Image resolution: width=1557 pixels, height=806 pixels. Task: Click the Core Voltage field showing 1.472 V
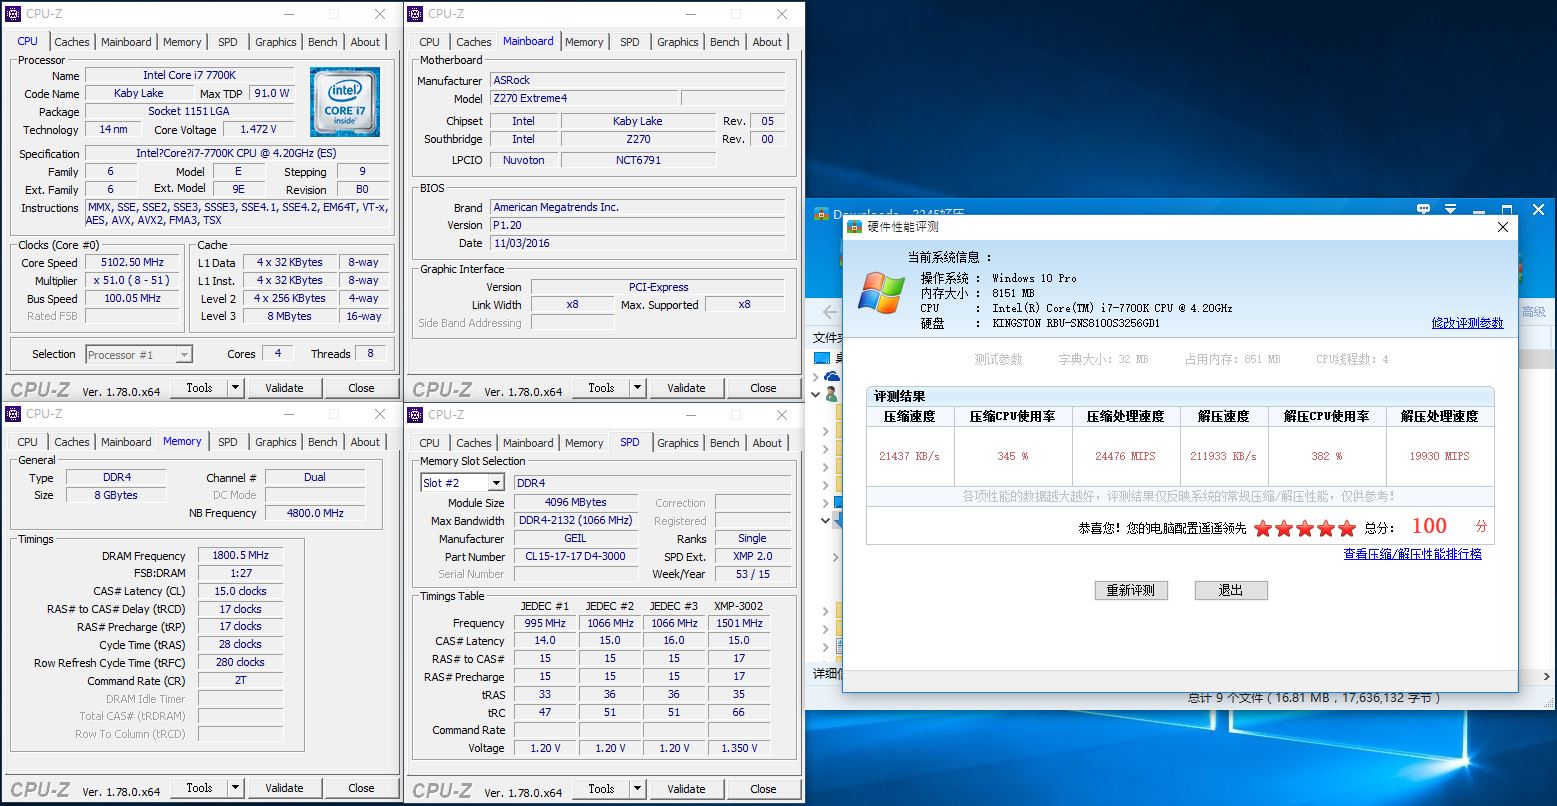point(258,129)
